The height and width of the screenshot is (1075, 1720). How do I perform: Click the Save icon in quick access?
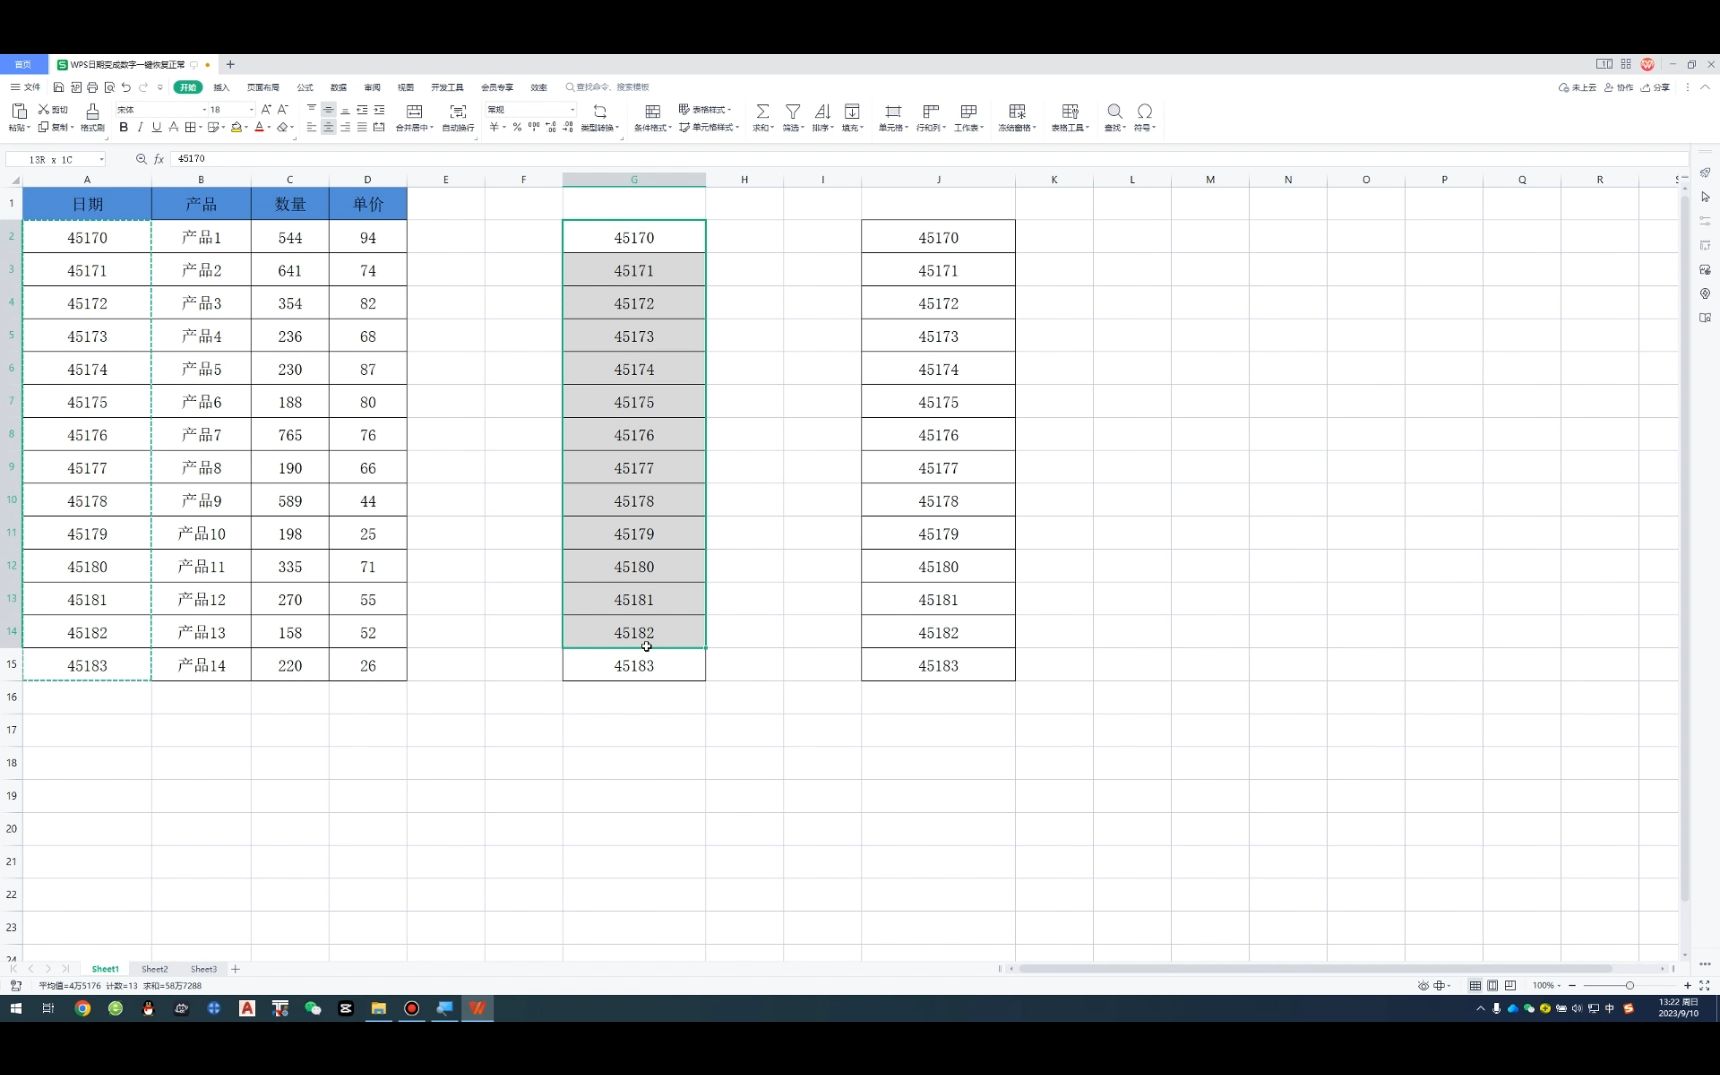coord(59,88)
